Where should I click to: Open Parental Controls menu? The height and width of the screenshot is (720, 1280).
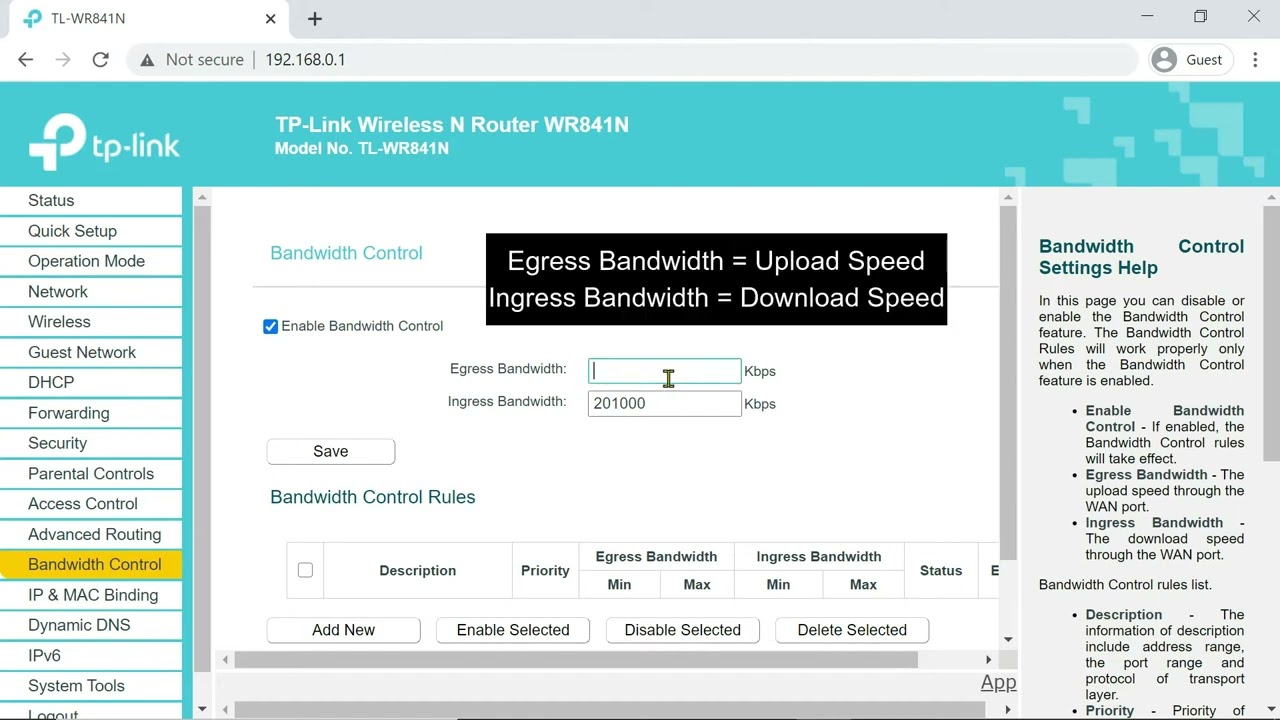(x=91, y=474)
